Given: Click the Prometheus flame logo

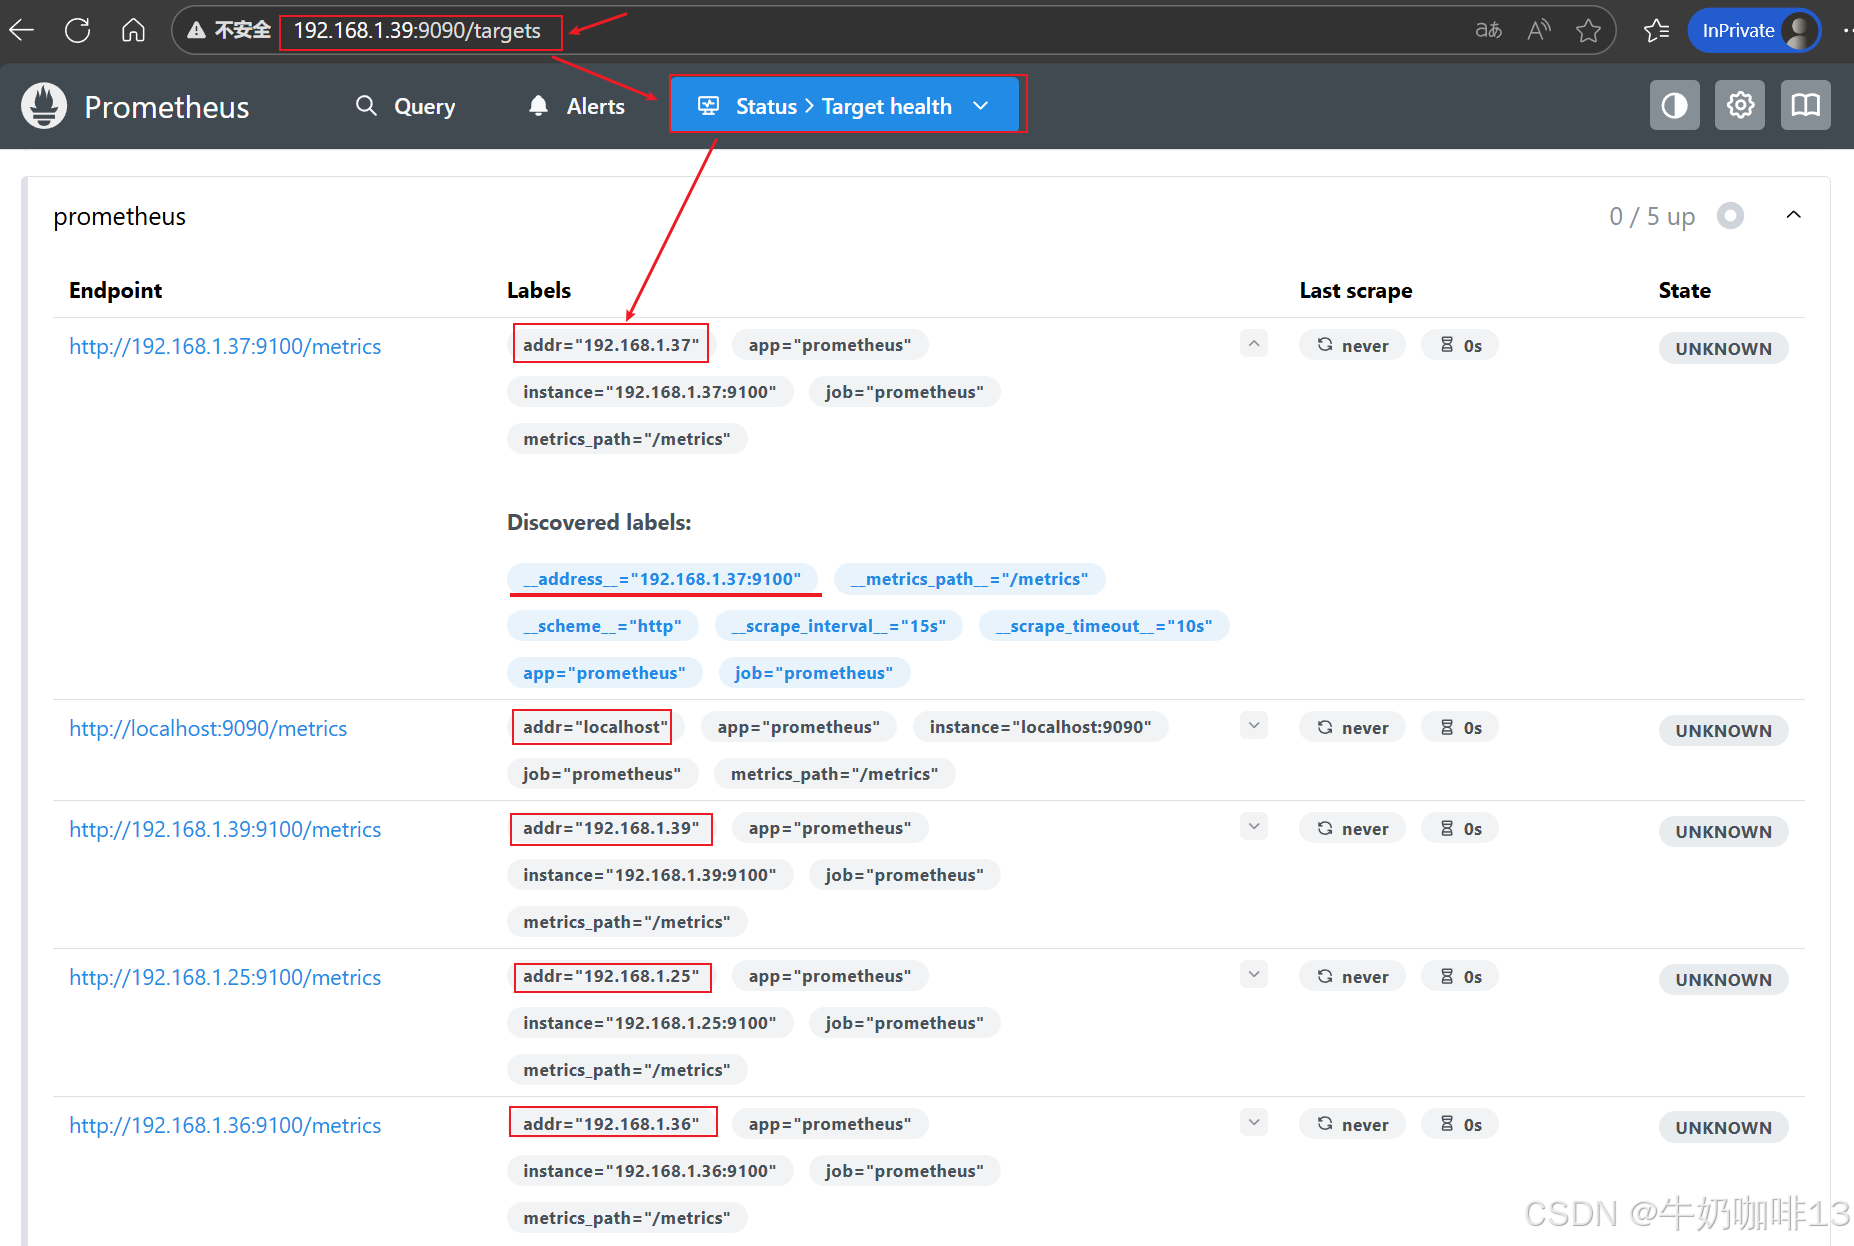Looking at the screenshot, I should 44,106.
